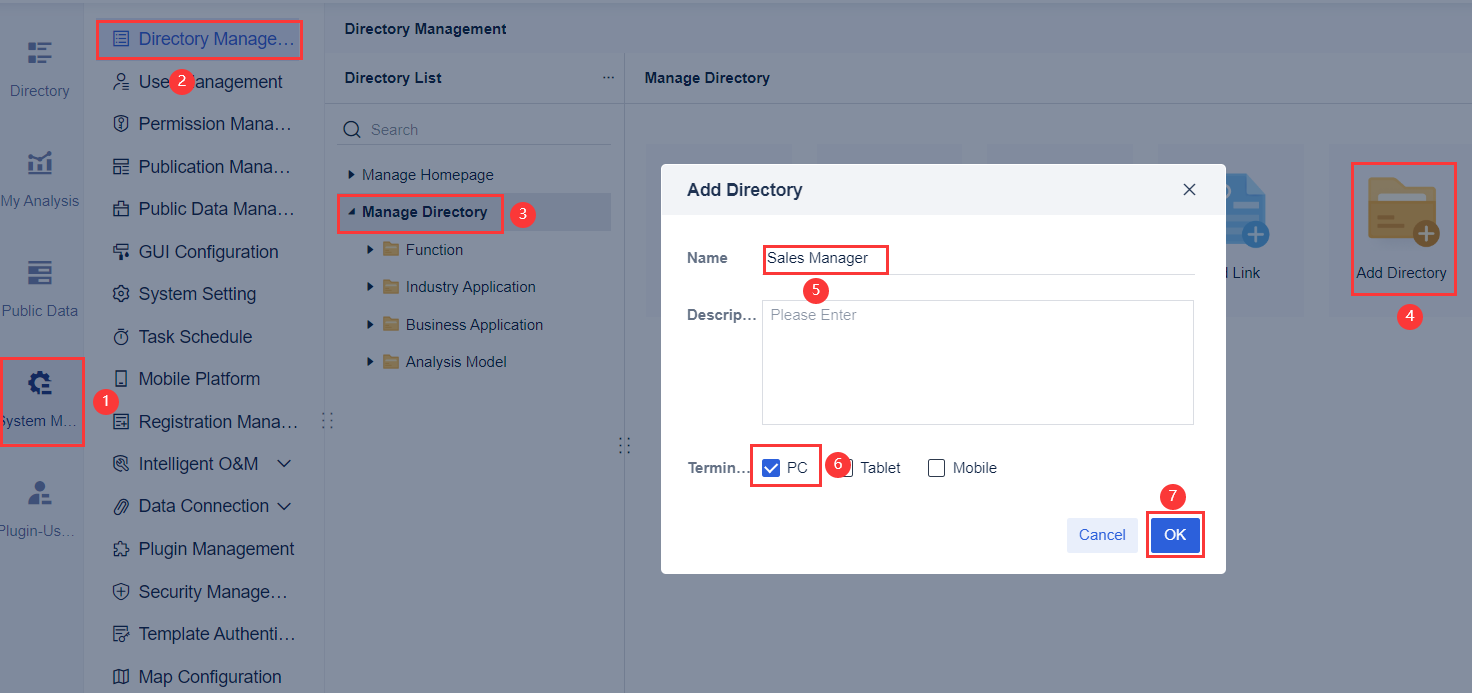Select the Industry Application folder row
The height and width of the screenshot is (693, 1472).
[474, 287]
